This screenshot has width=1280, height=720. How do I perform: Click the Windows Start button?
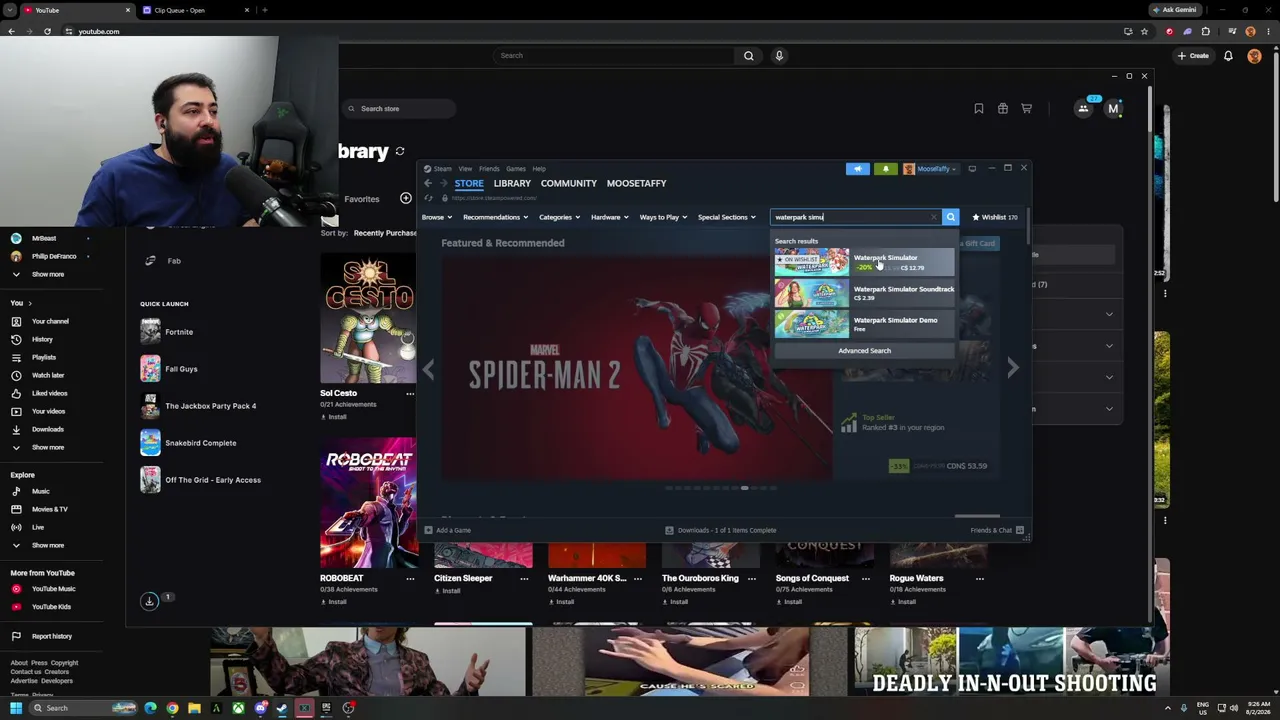tap(16, 708)
